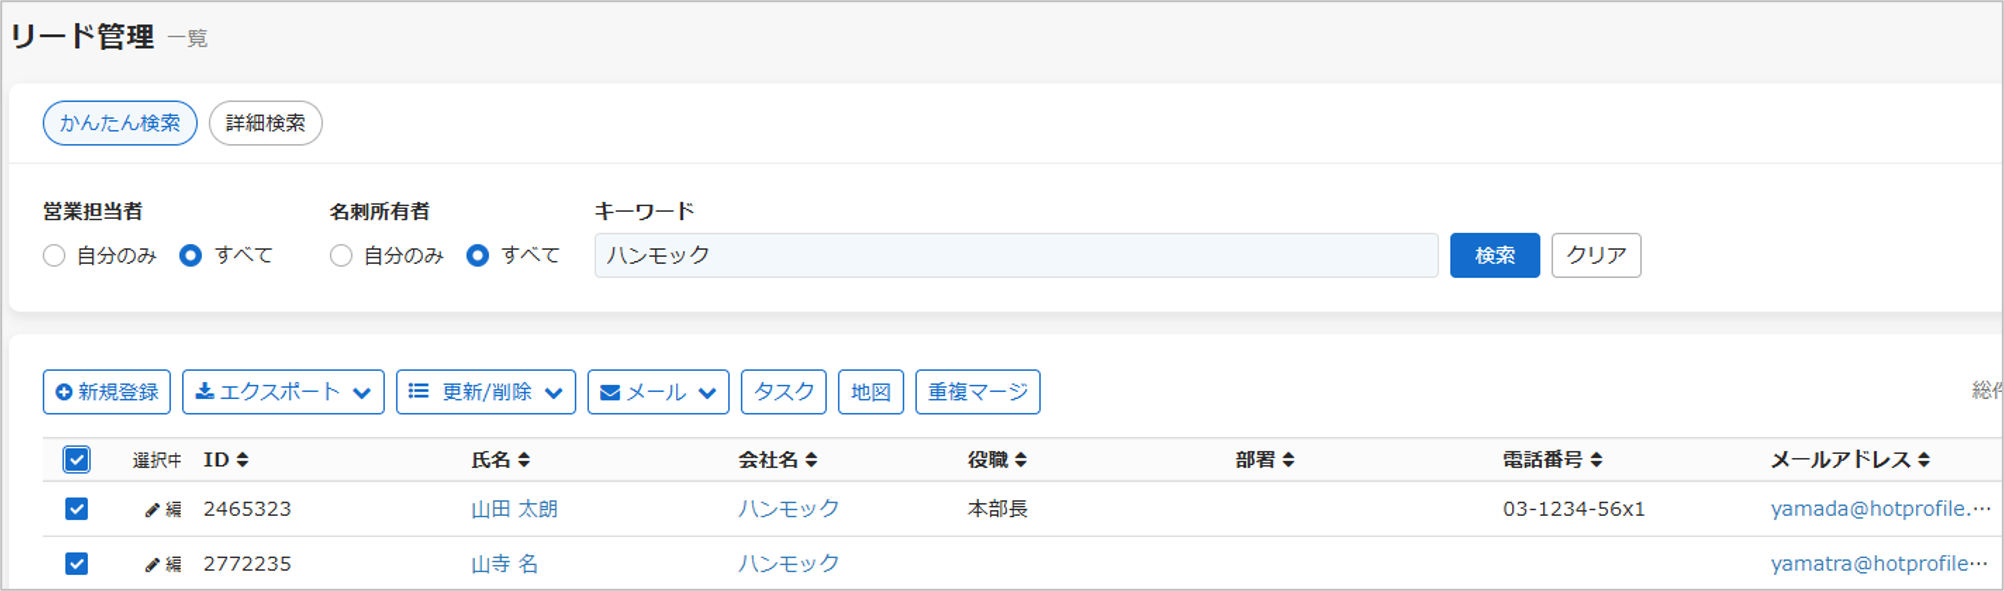Screen dimensions: 2004x591
Task: Sort the 氏名 column
Action: tap(524, 460)
